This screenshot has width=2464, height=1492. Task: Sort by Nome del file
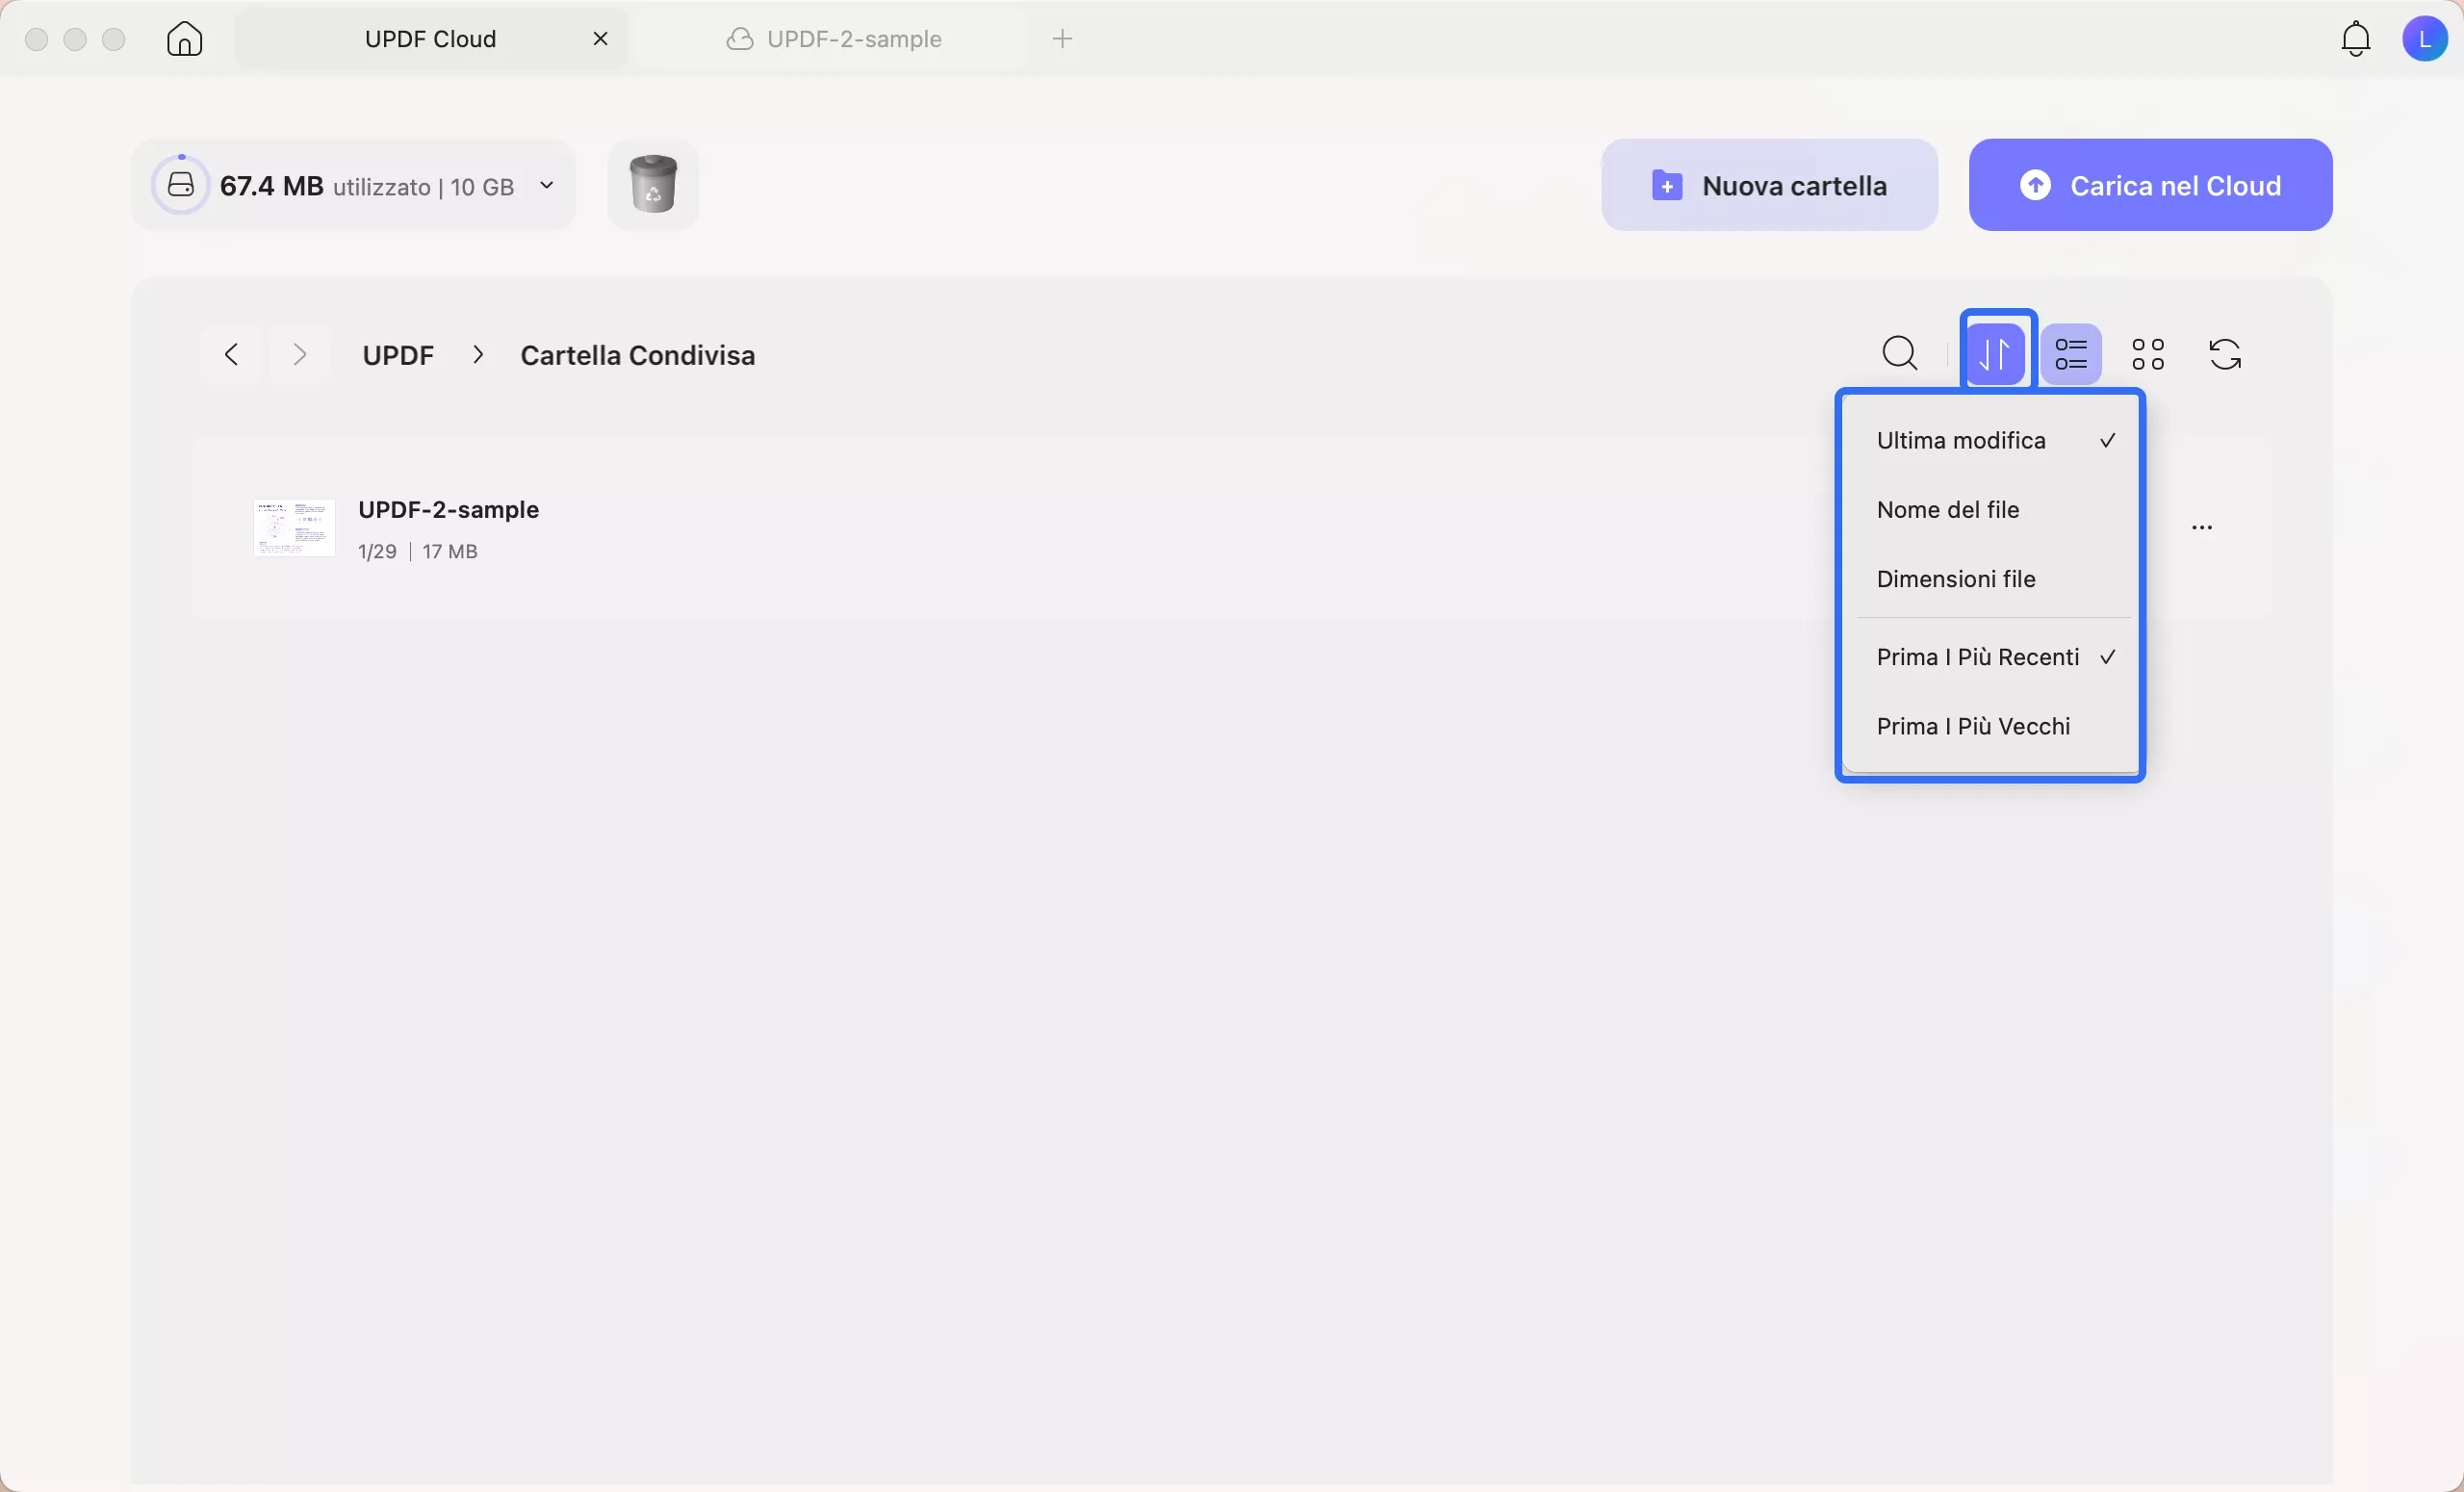pyautogui.click(x=1947, y=510)
